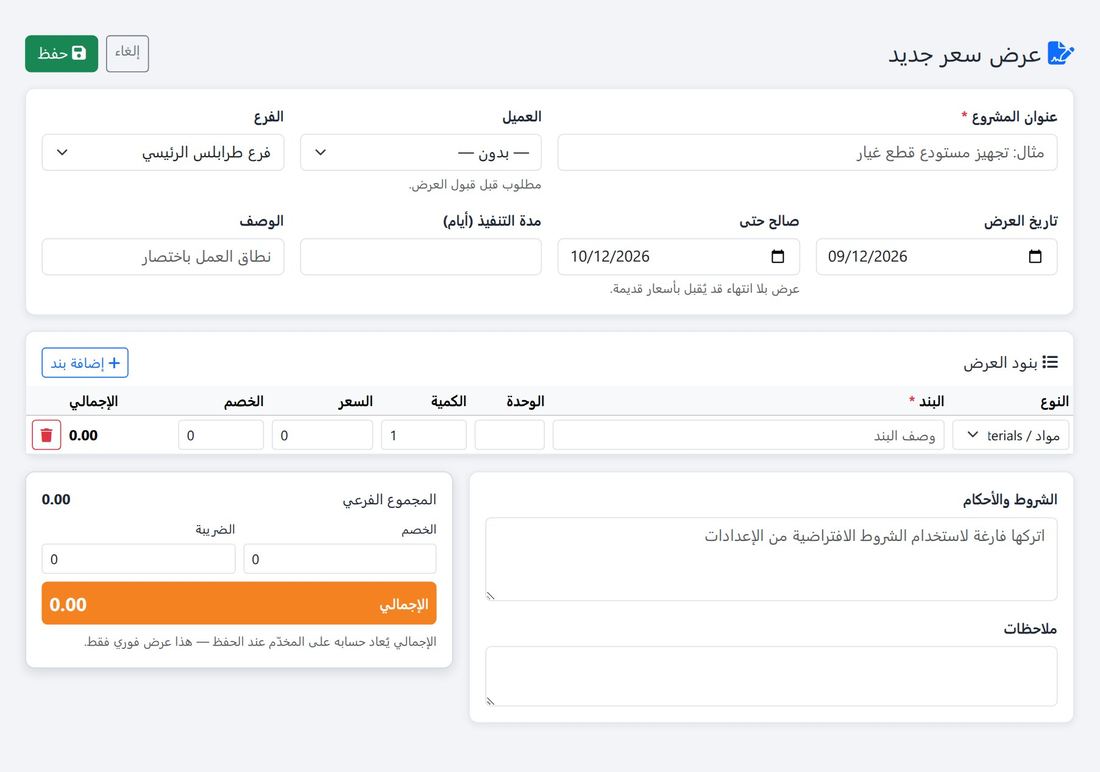Open the الفرع dropdown فرع طرابلس الرئيسي

pos(163,152)
